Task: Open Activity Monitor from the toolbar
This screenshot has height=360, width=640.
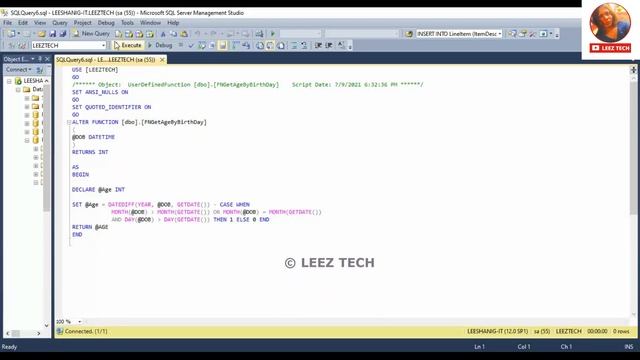Action: 259,33
